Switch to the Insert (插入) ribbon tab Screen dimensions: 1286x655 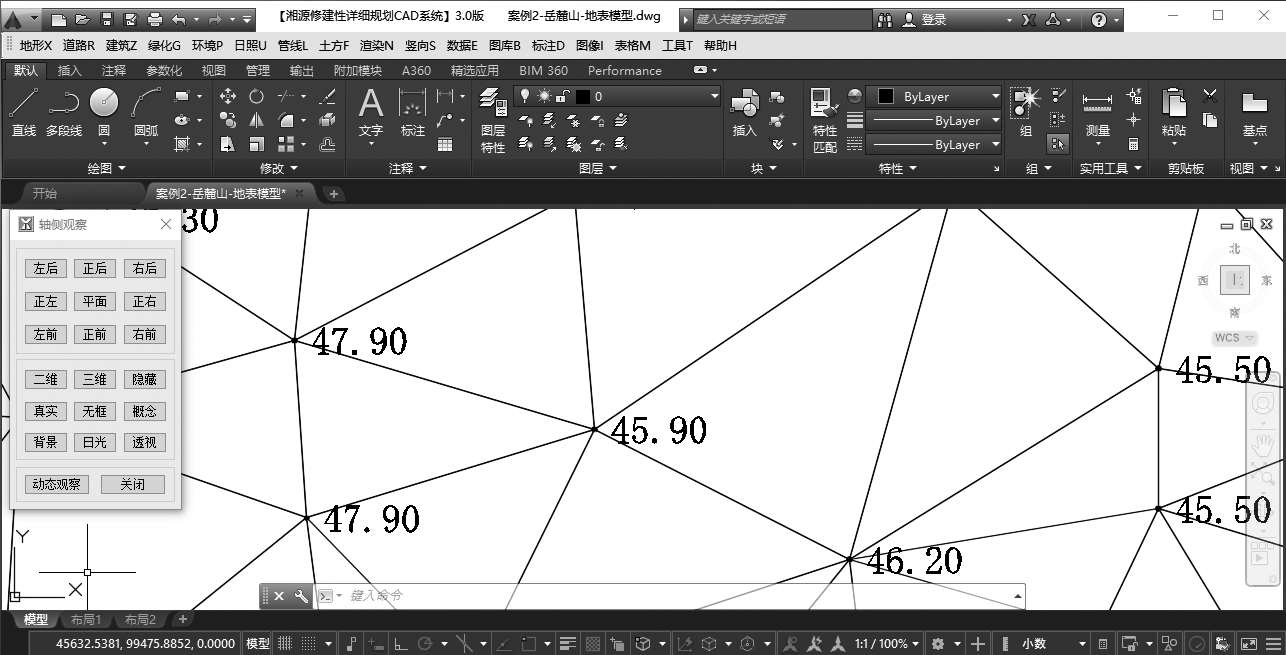70,70
